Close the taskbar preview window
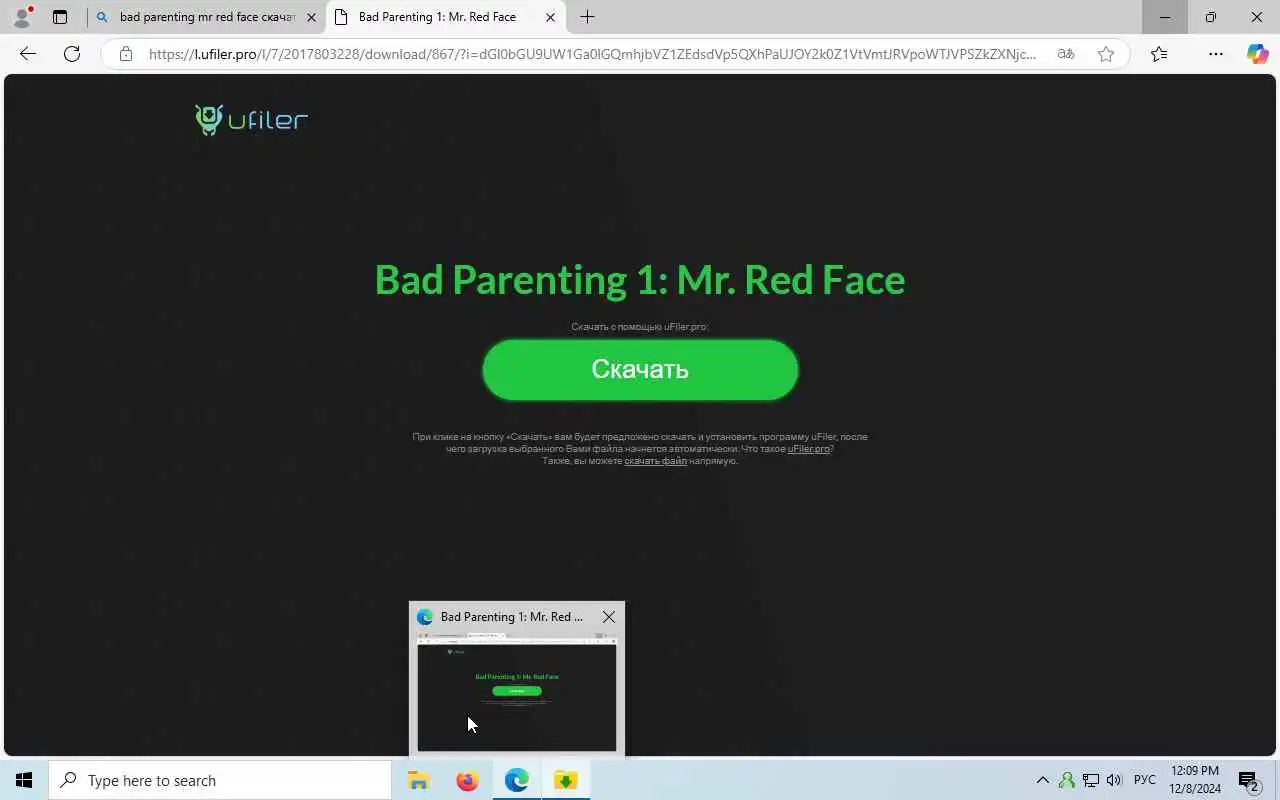This screenshot has width=1280, height=800. (x=608, y=617)
